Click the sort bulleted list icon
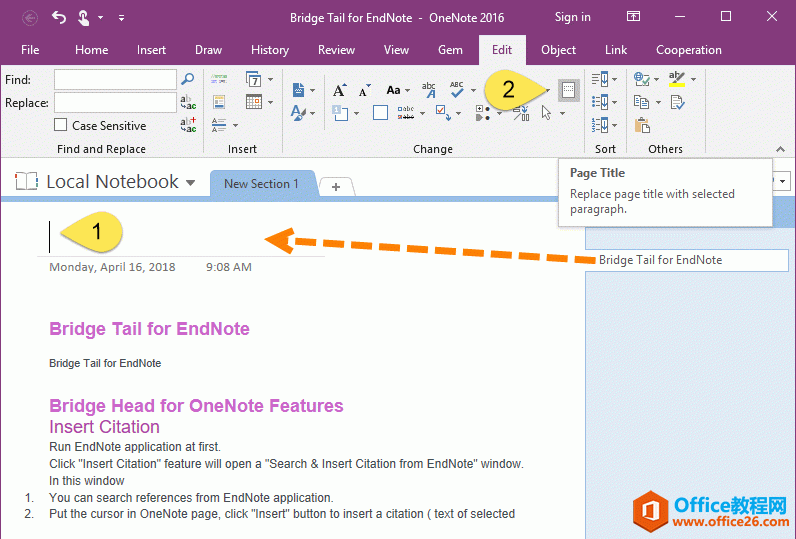This screenshot has width=796, height=539. click(600, 102)
